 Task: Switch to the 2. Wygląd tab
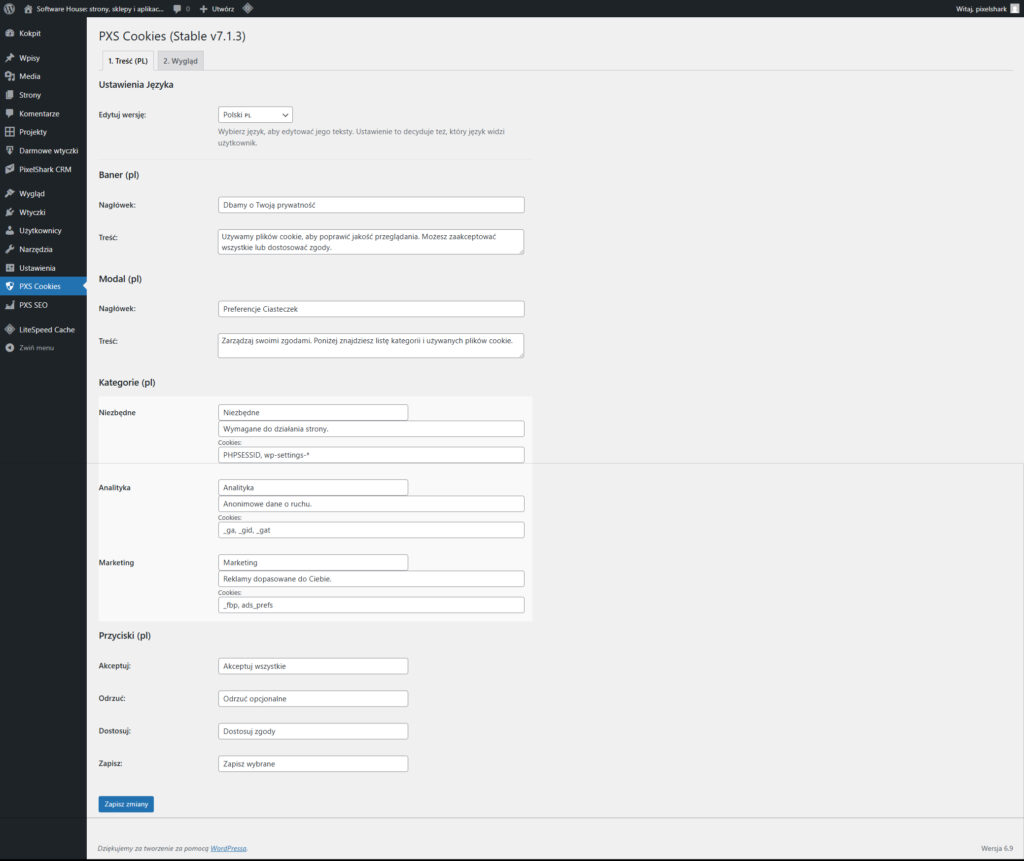coord(181,61)
